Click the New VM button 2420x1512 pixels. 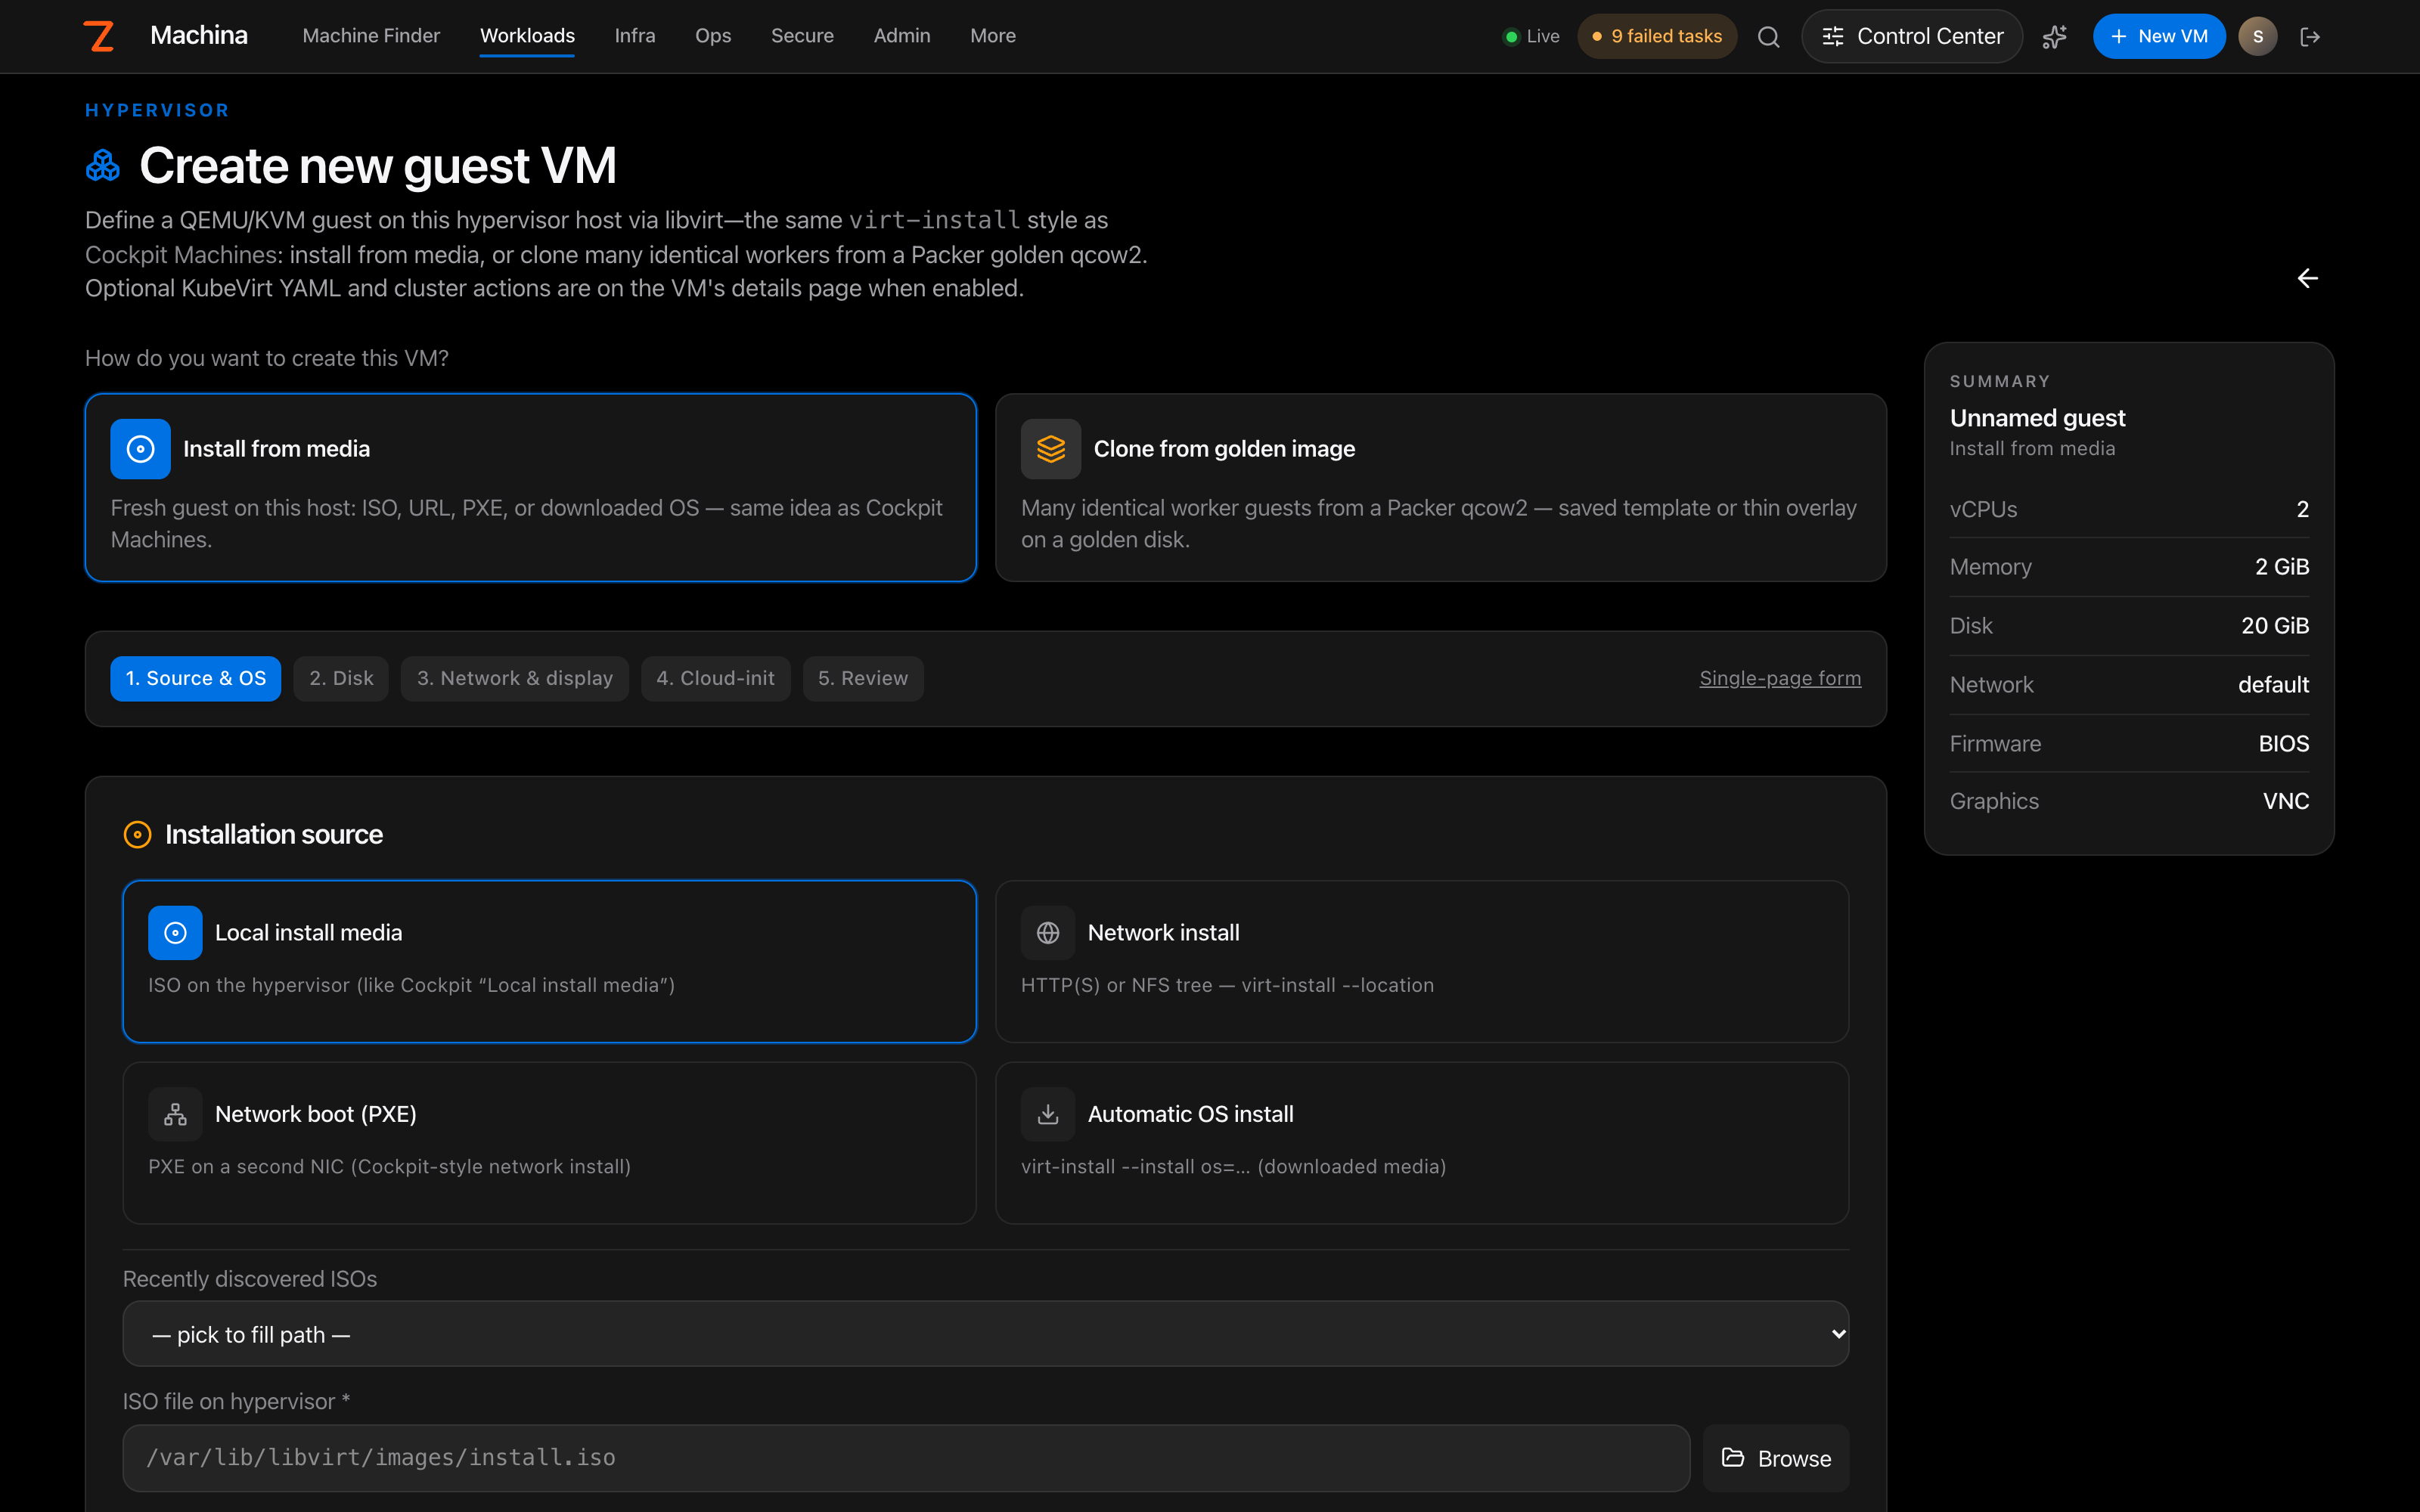(x=2159, y=37)
